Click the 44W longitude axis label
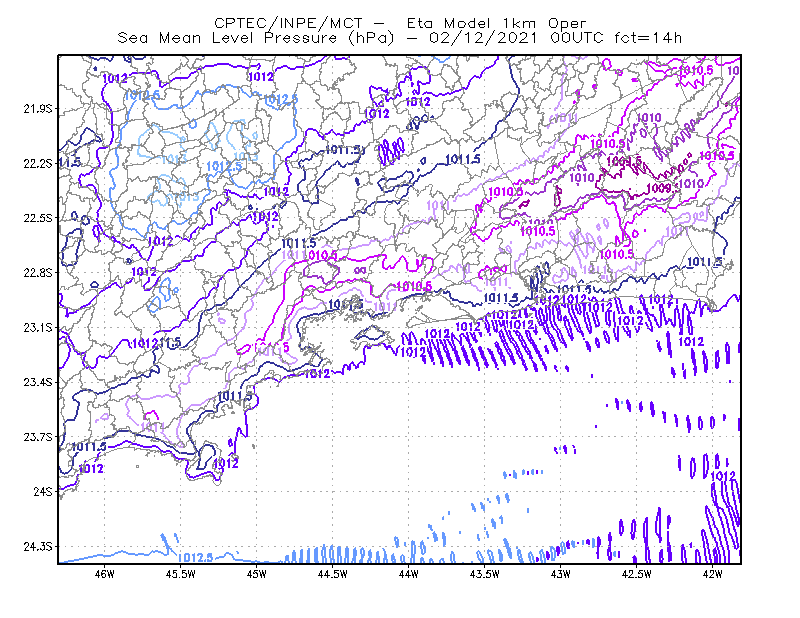The image size is (800, 618). [x=409, y=574]
